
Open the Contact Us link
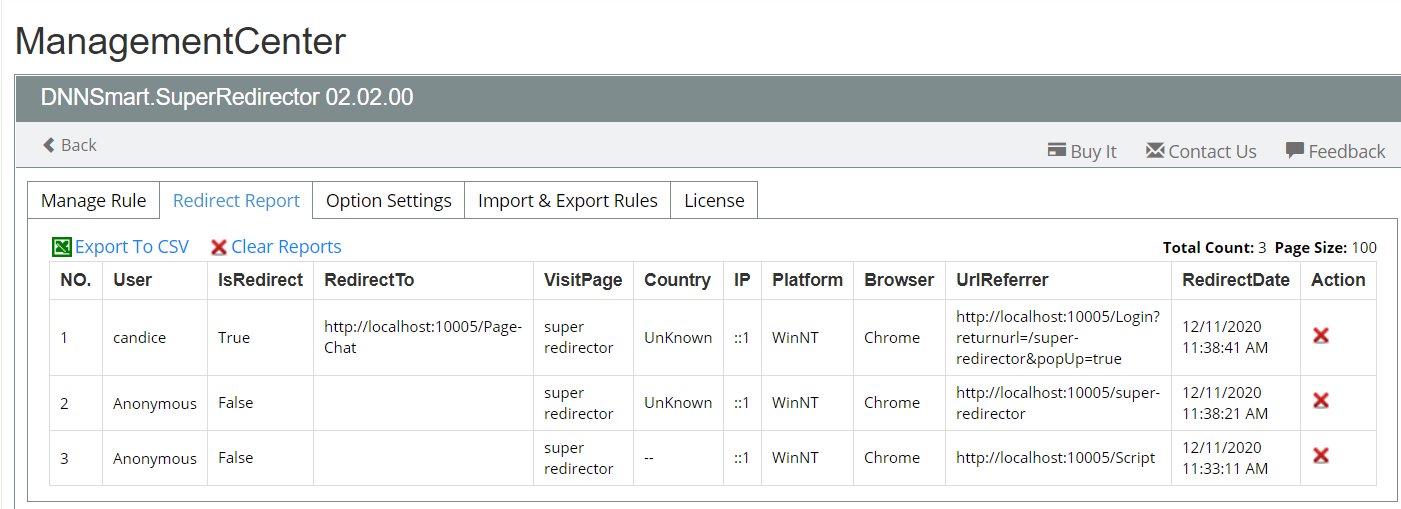pyautogui.click(x=1212, y=151)
